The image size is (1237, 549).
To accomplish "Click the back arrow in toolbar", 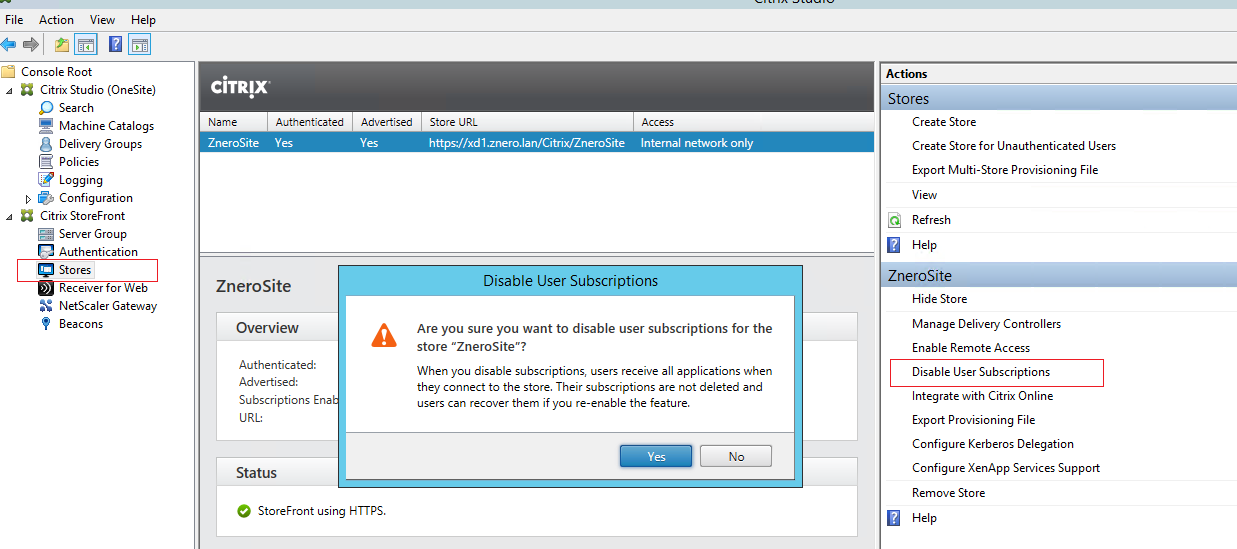I will [9, 44].
